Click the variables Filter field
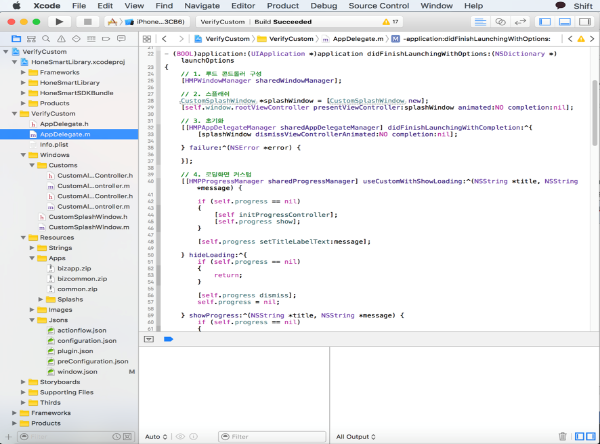600x444 pixels. (x=272, y=437)
